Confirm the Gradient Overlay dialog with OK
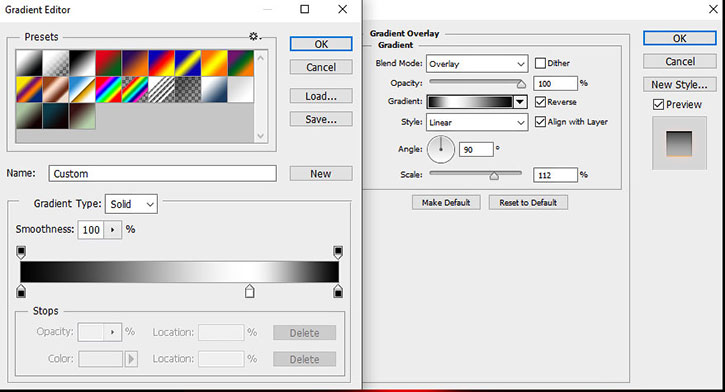This screenshot has height=392, width=725. [679, 38]
